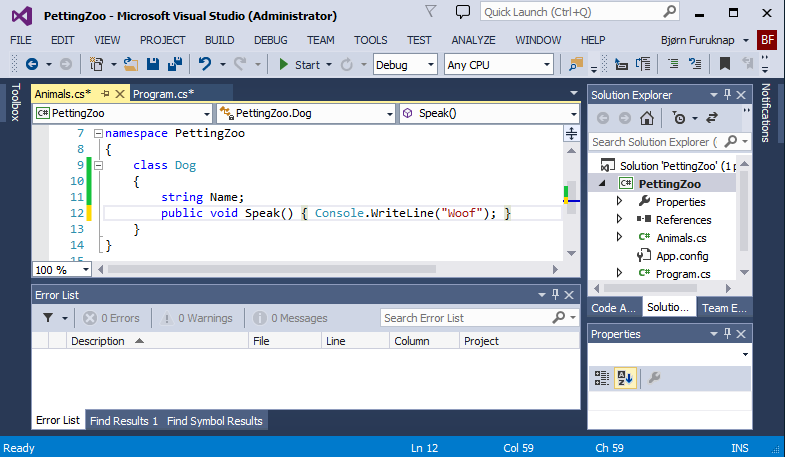This screenshot has width=785, height=457.
Task: Toggle auto-hide pin on Error List panel
Action: (x=555, y=295)
